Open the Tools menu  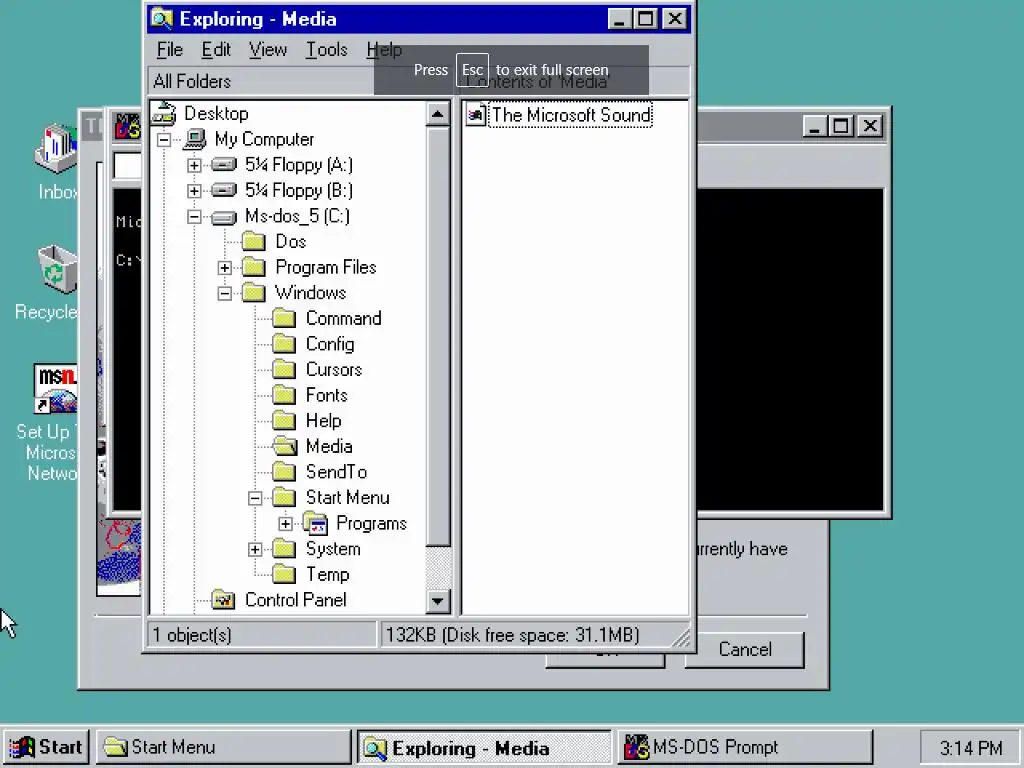(x=327, y=50)
